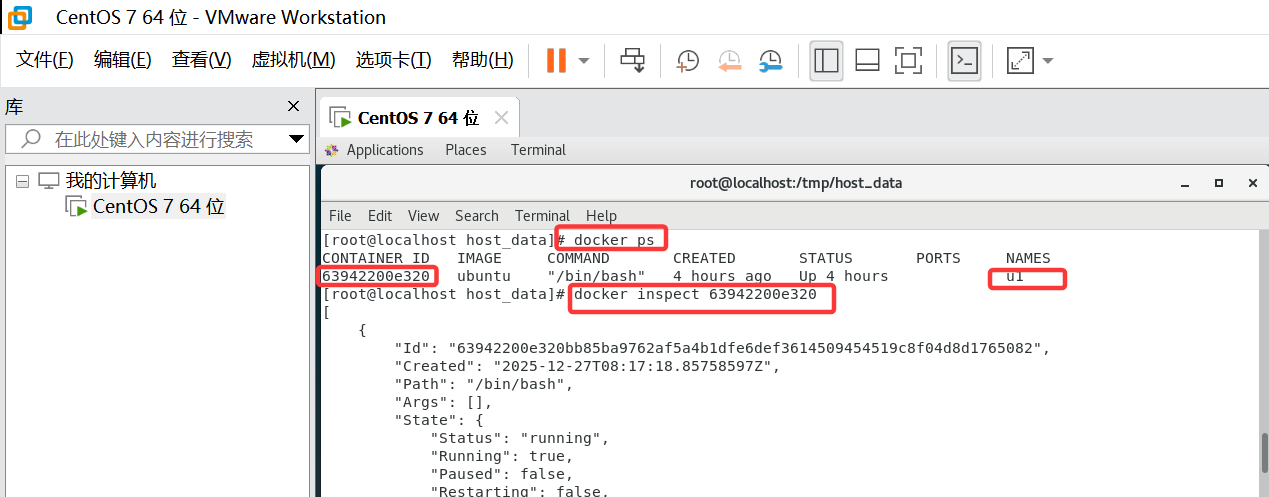Click the root@localhost terminal title text
This screenshot has height=497, width=1269.
pos(796,183)
